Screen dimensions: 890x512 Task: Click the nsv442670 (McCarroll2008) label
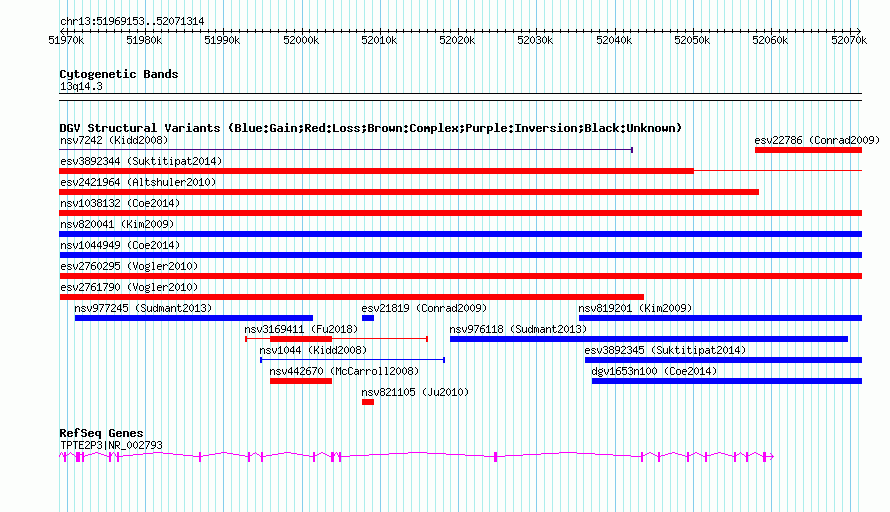[x=344, y=371]
